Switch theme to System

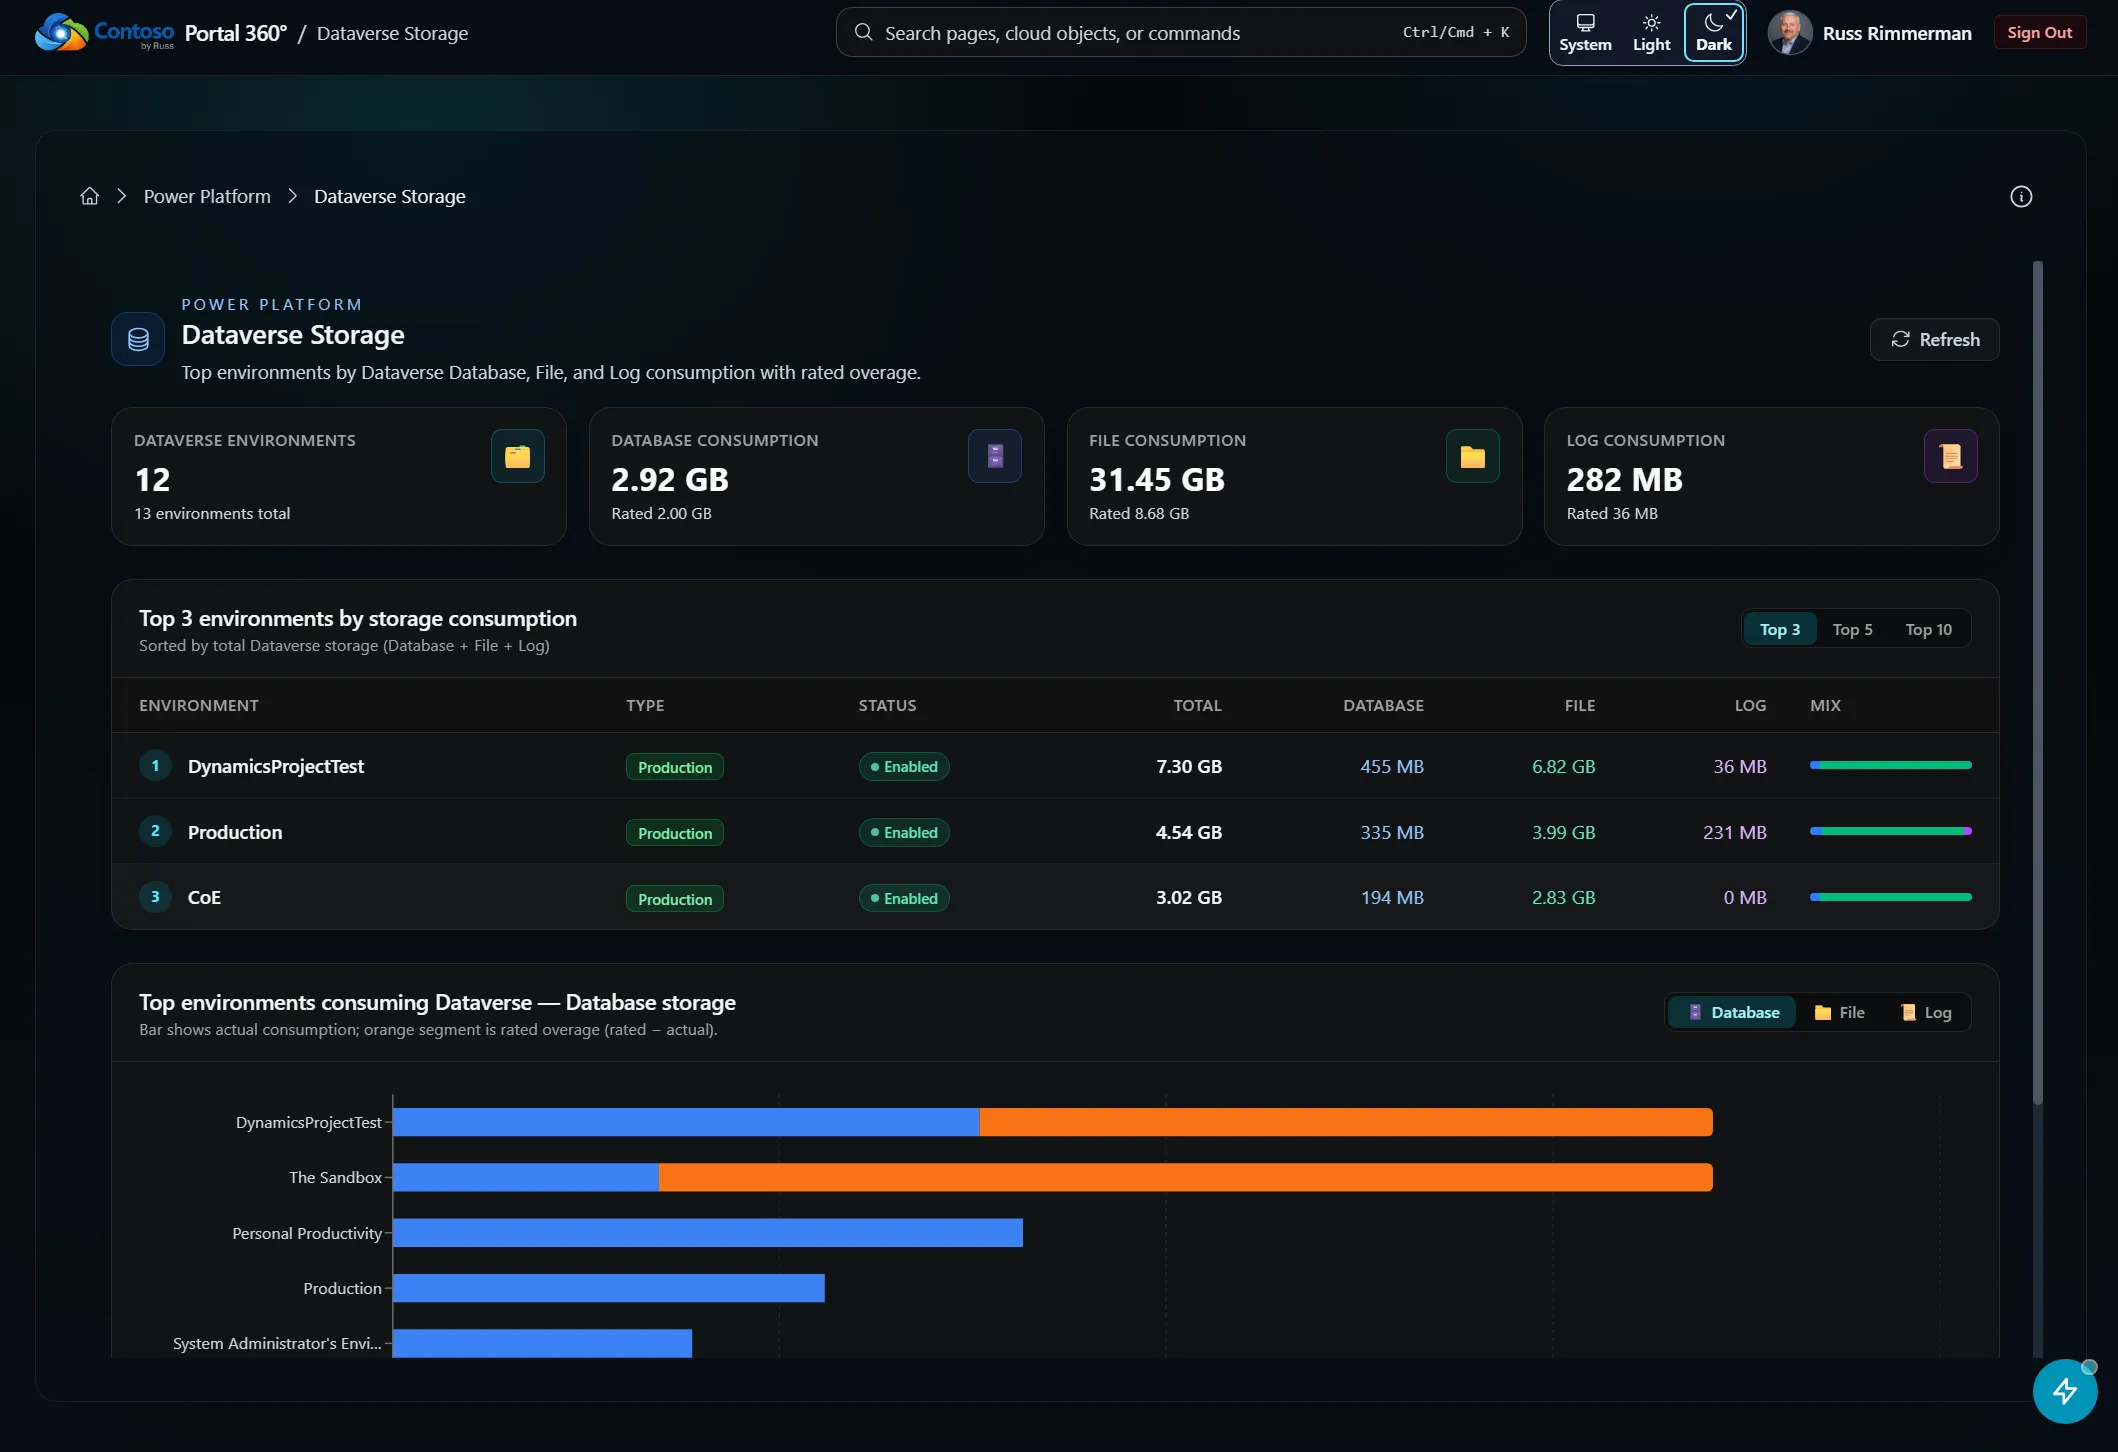click(1585, 33)
